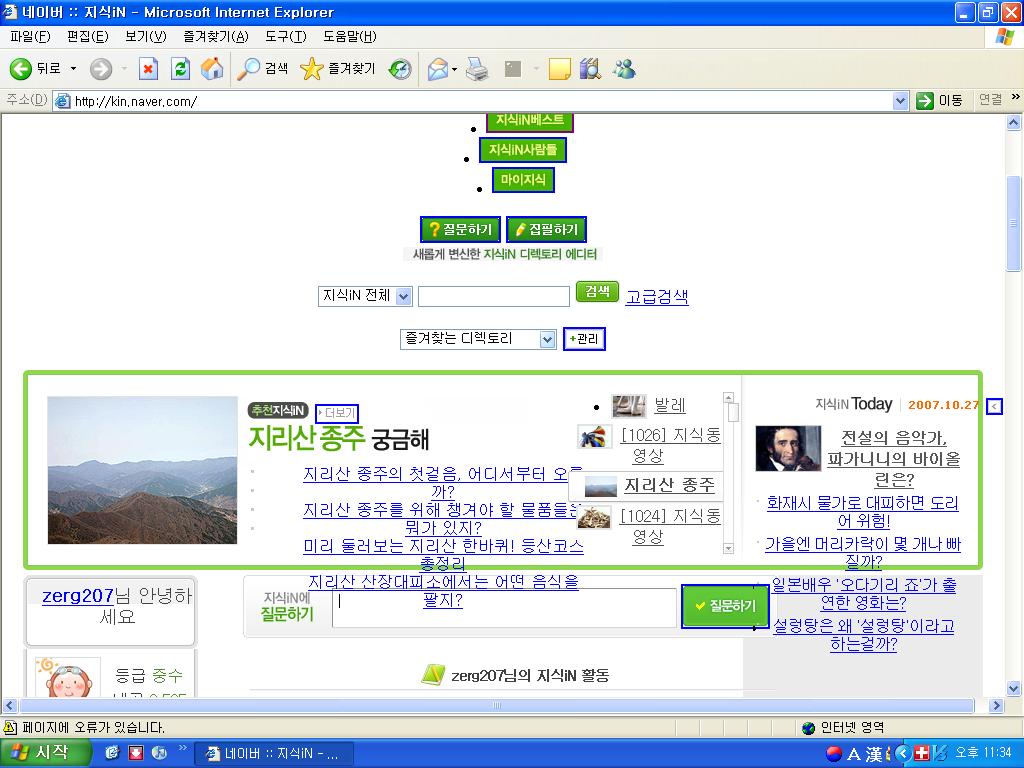Viewport: 1024px width, 768px height.
Task: Open the 즐겨찾기 star toolbar button
Action: coord(338,69)
